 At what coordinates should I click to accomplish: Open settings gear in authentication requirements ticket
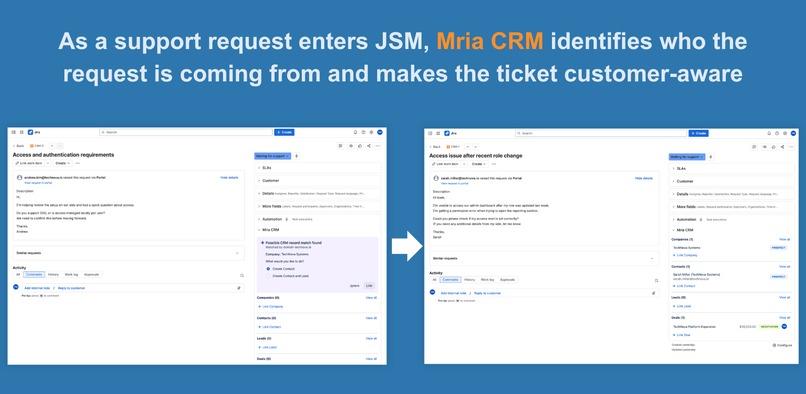point(371,132)
